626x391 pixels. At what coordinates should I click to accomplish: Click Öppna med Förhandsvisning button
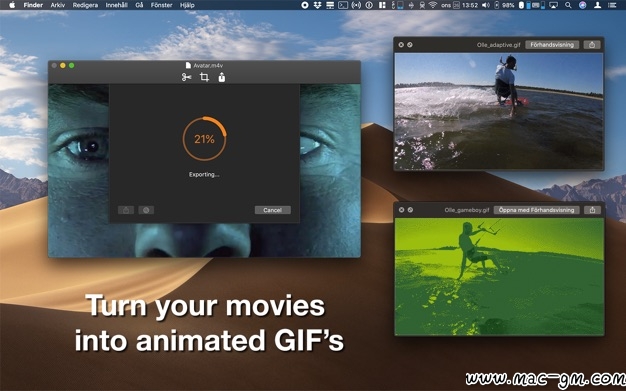click(x=536, y=210)
